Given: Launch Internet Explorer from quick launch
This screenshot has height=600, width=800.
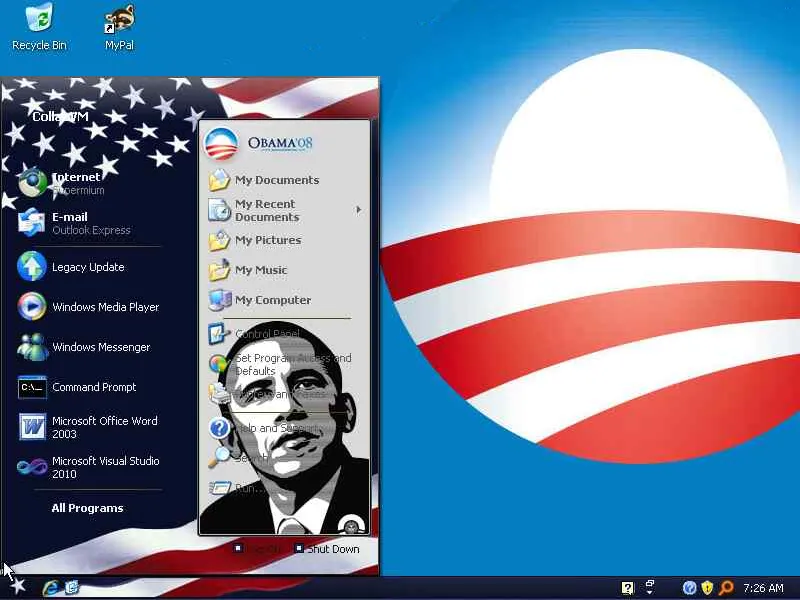Looking at the screenshot, I should (51, 588).
